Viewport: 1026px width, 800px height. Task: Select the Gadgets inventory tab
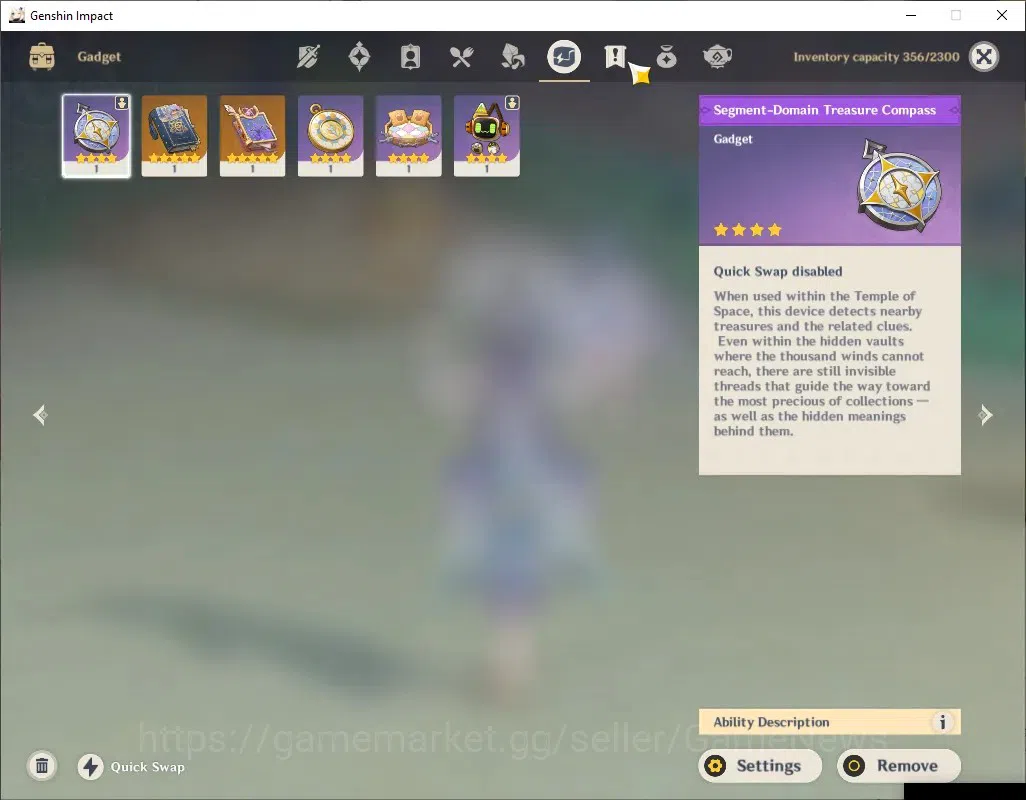(564, 57)
